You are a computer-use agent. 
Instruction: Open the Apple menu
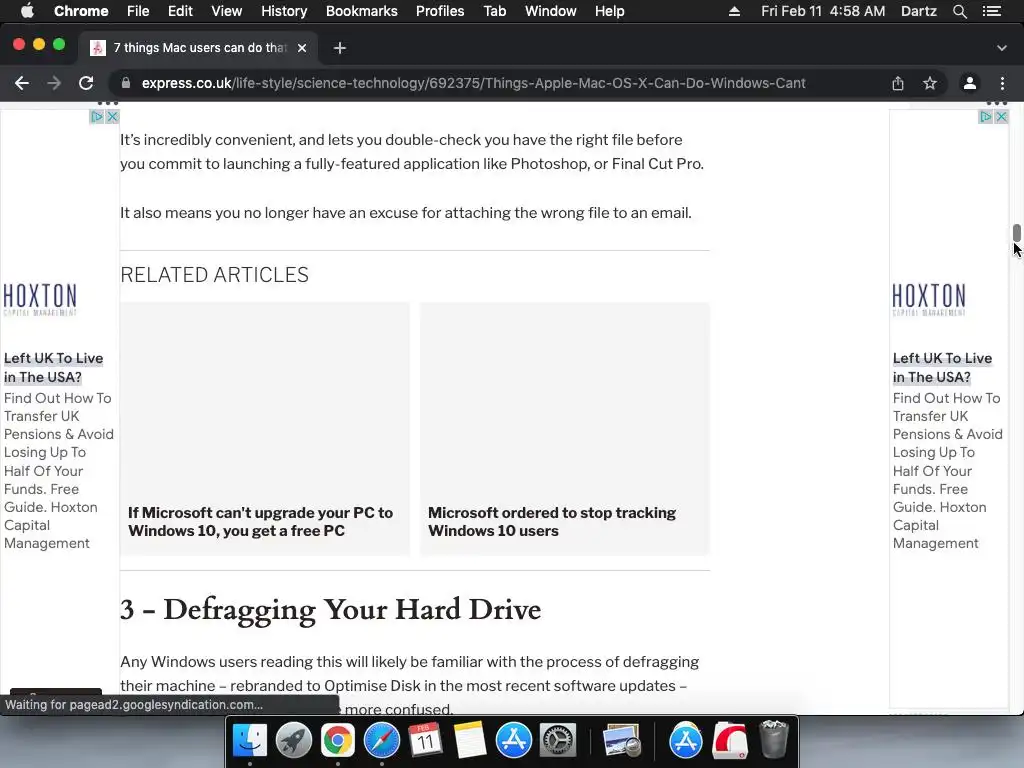(x=27, y=11)
